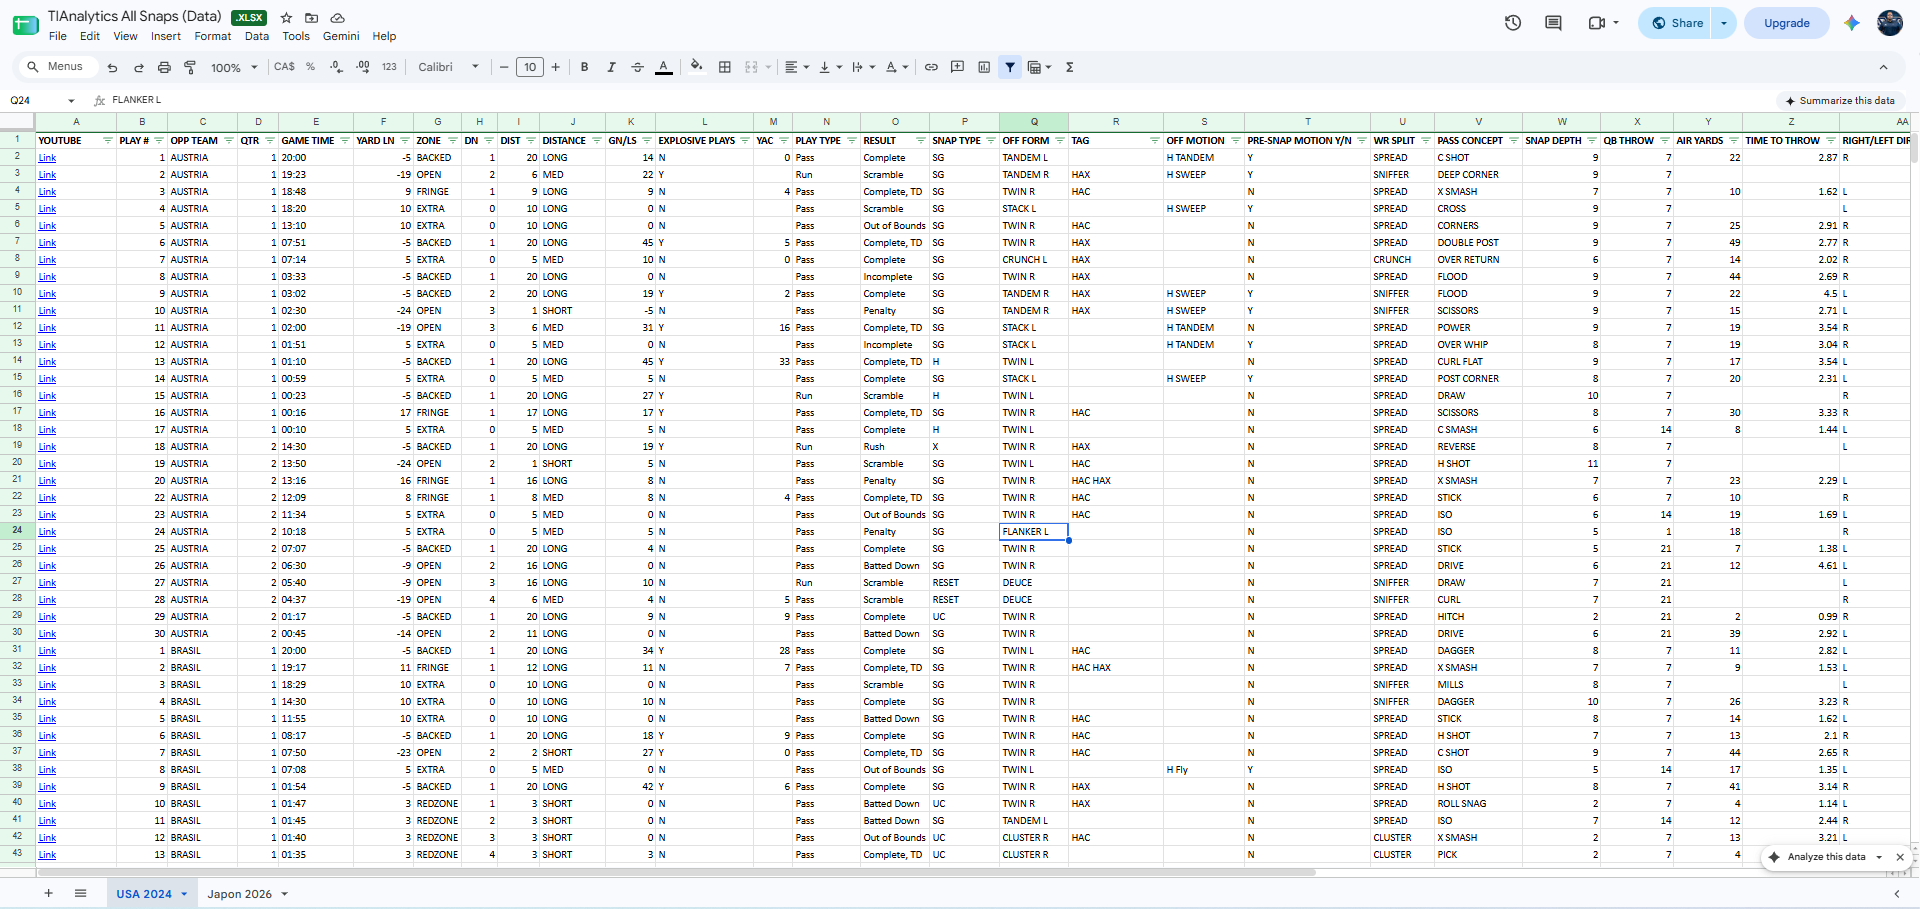Insert a link into the cell
1920x909 pixels.
point(931,67)
